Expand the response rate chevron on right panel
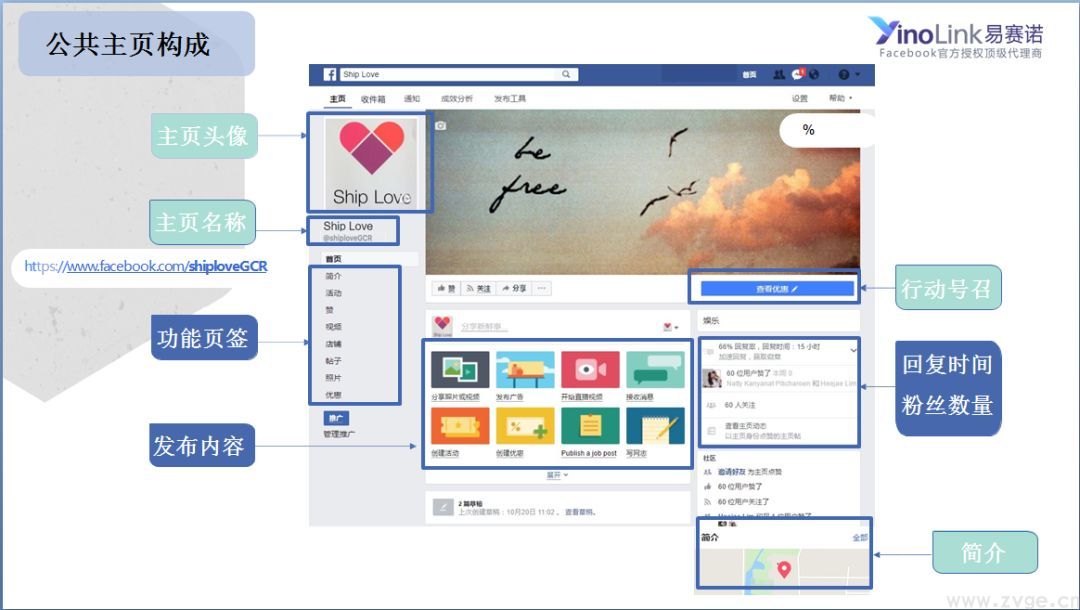This screenshot has width=1080, height=610. coord(854,350)
